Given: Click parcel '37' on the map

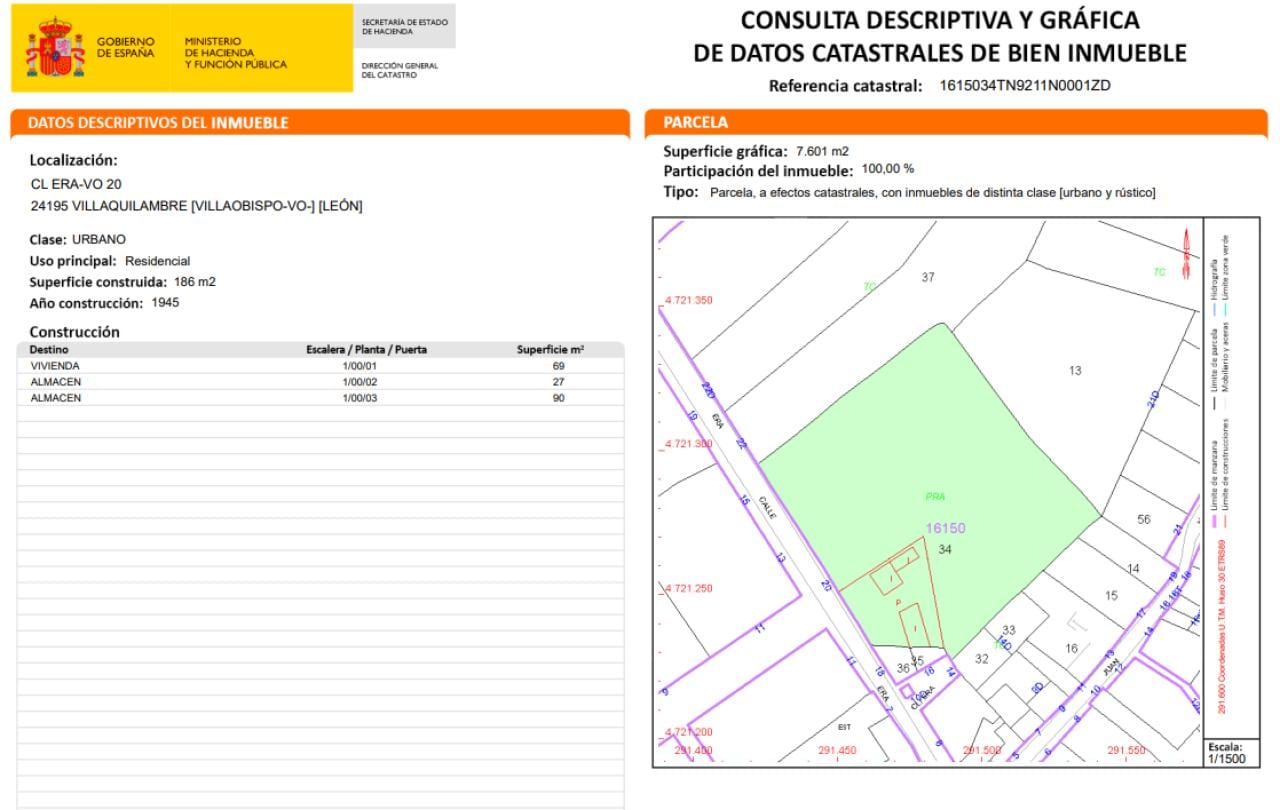Looking at the screenshot, I should coord(928,277).
